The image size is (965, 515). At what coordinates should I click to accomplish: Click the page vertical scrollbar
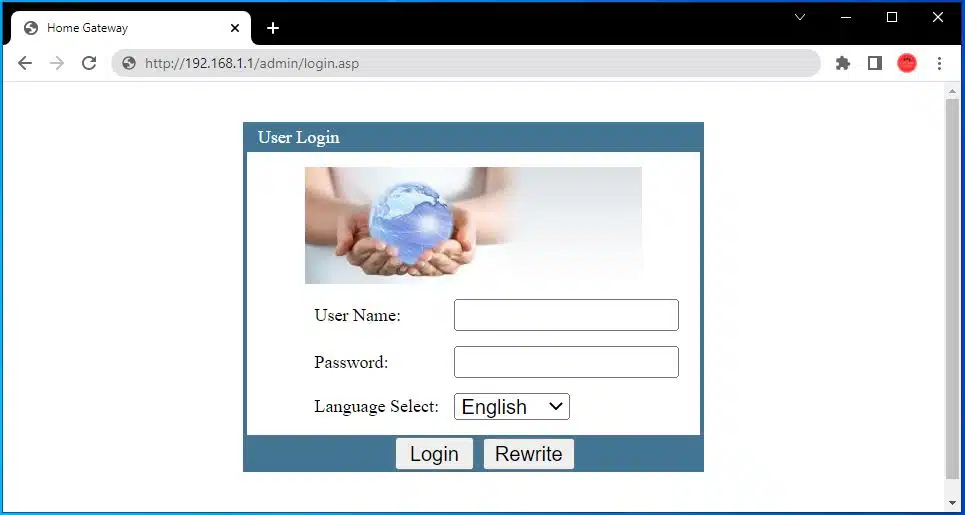click(952, 289)
